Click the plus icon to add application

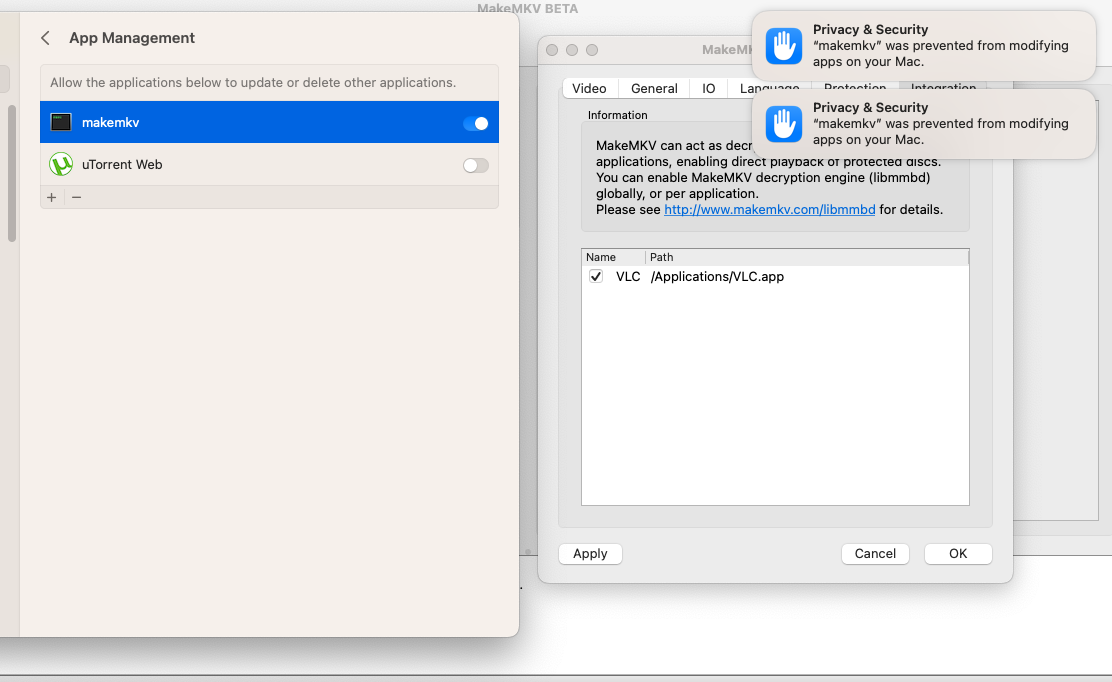click(52, 197)
